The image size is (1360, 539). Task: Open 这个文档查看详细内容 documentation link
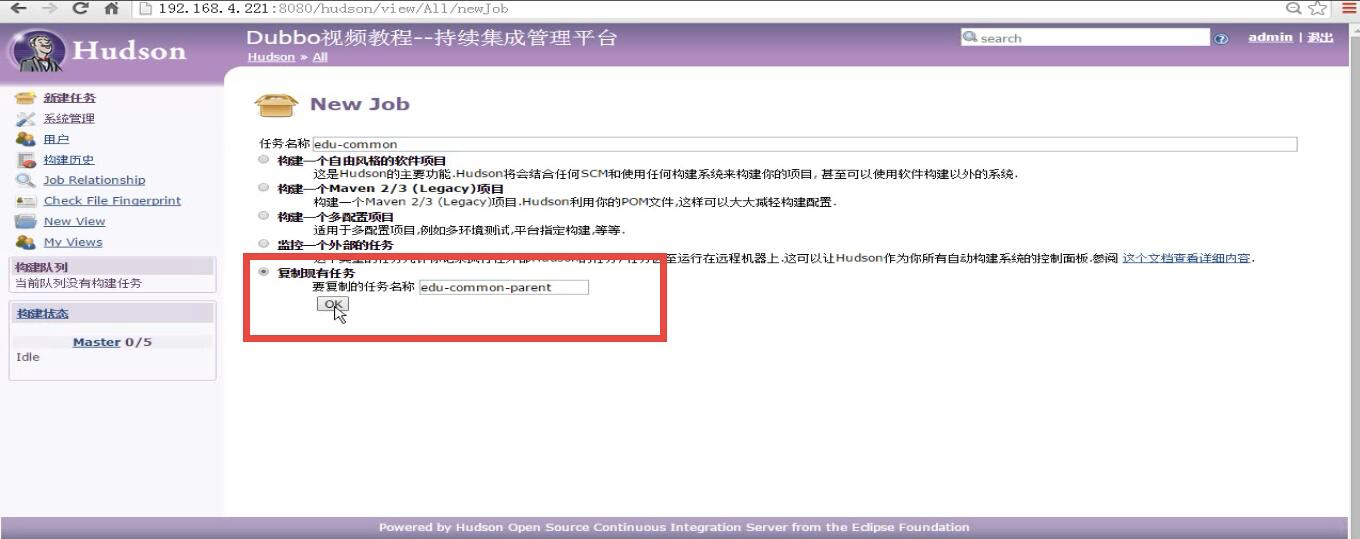pos(1186,258)
